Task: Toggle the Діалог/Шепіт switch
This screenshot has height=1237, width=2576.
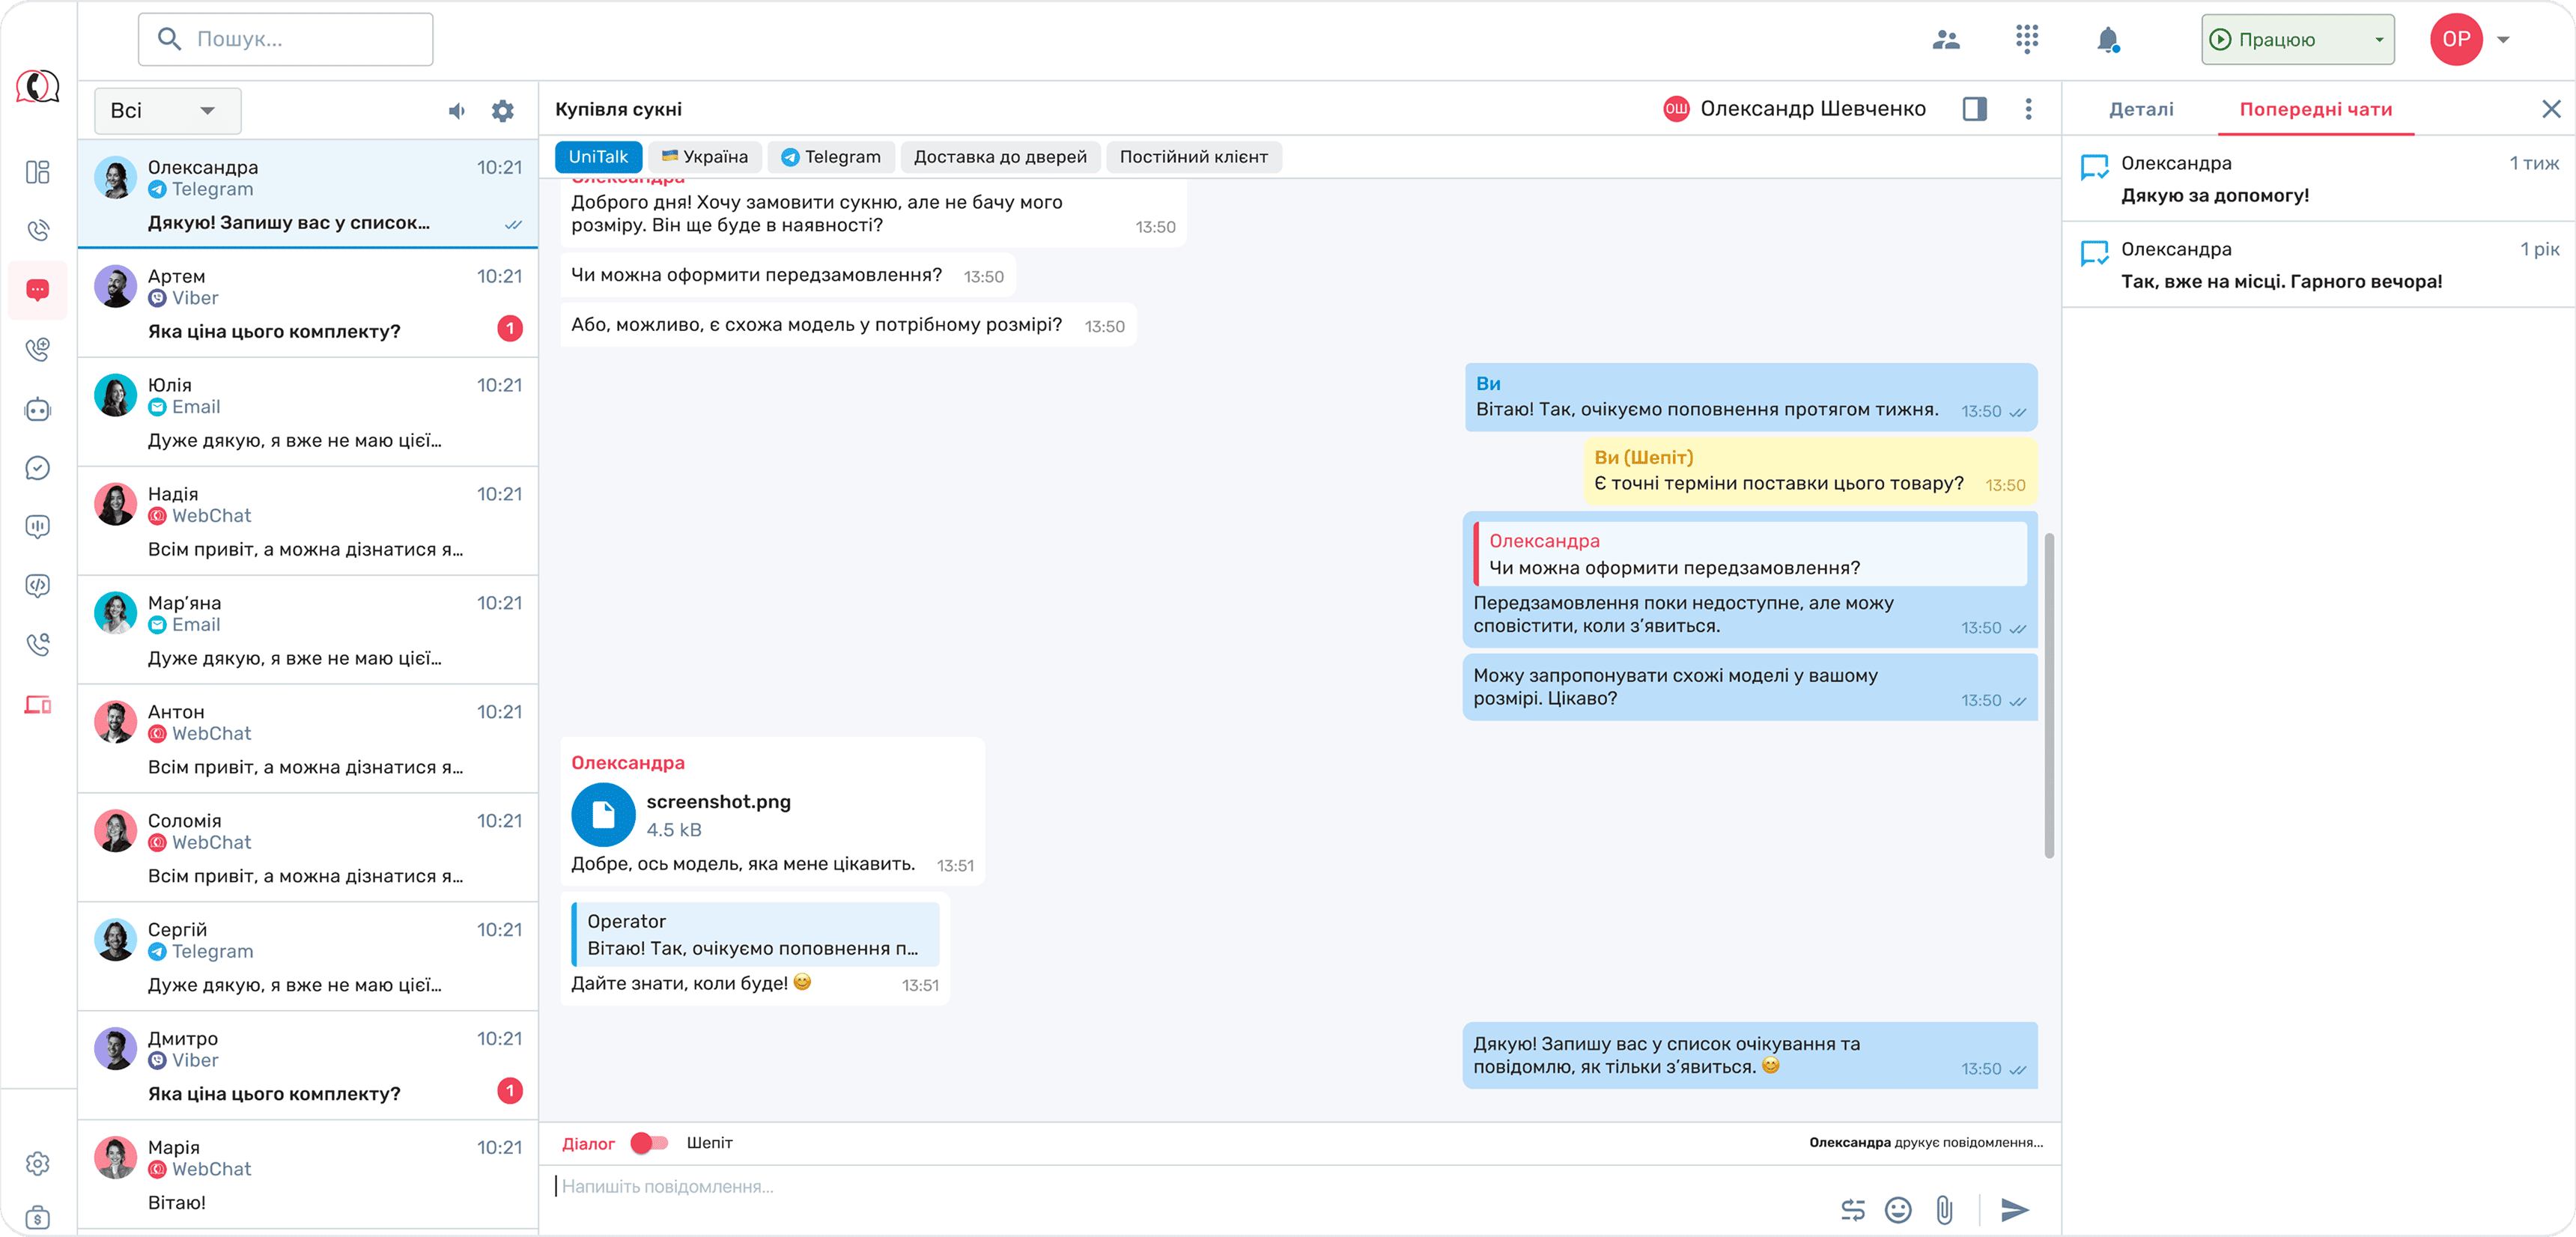Action: point(650,1143)
